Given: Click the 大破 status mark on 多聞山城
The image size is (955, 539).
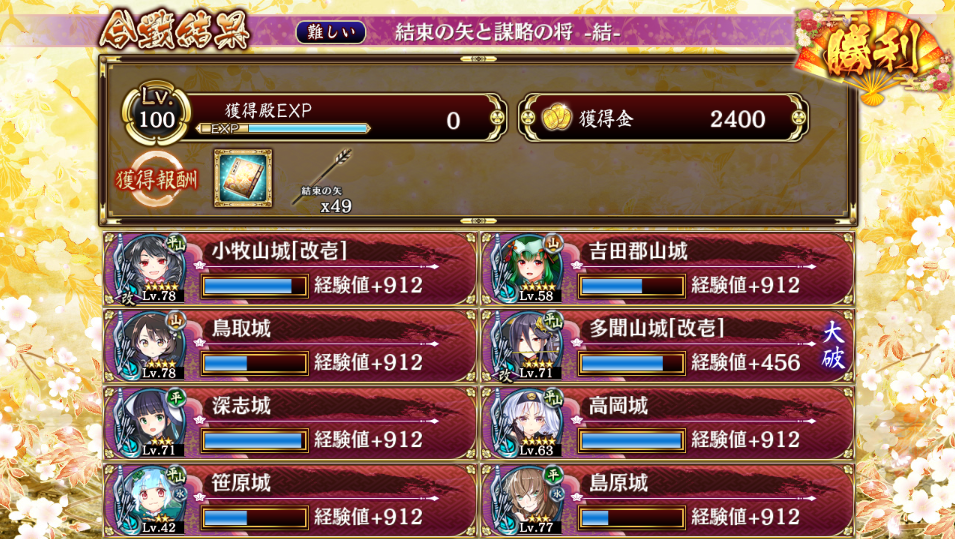Looking at the screenshot, I should 833,345.
